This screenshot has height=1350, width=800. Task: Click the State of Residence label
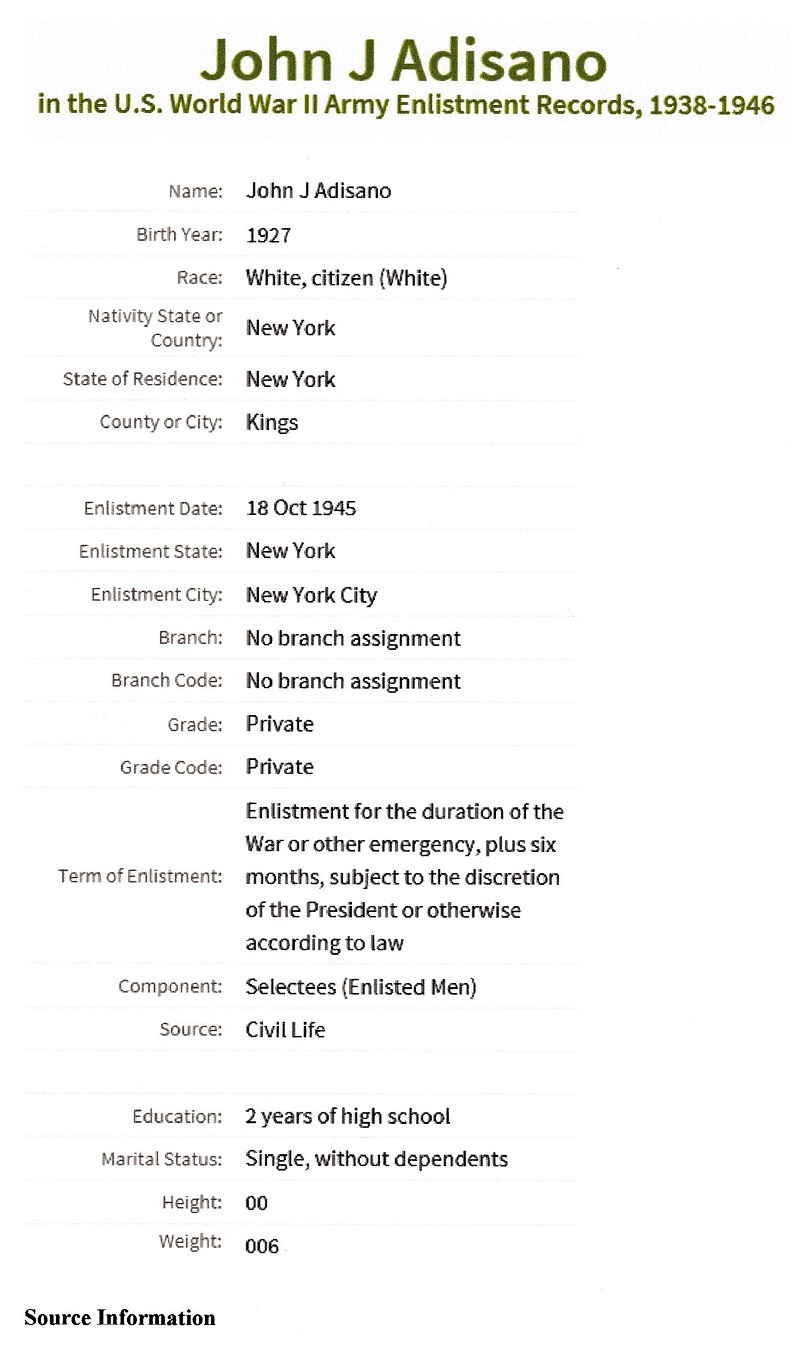[143, 379]
